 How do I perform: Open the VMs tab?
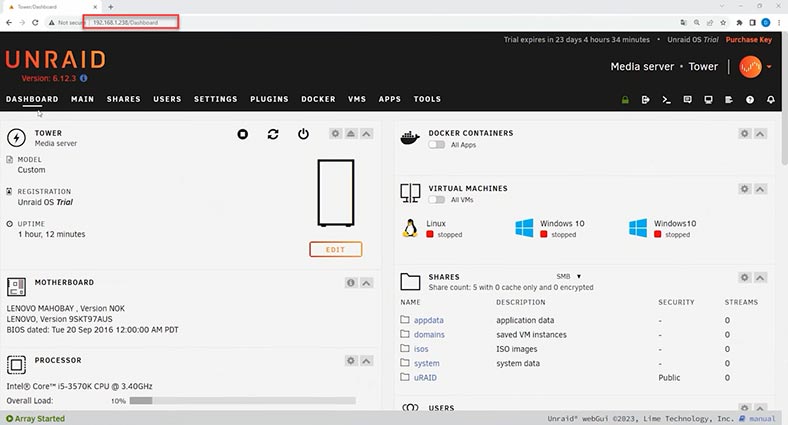click(x=357, y=99)
